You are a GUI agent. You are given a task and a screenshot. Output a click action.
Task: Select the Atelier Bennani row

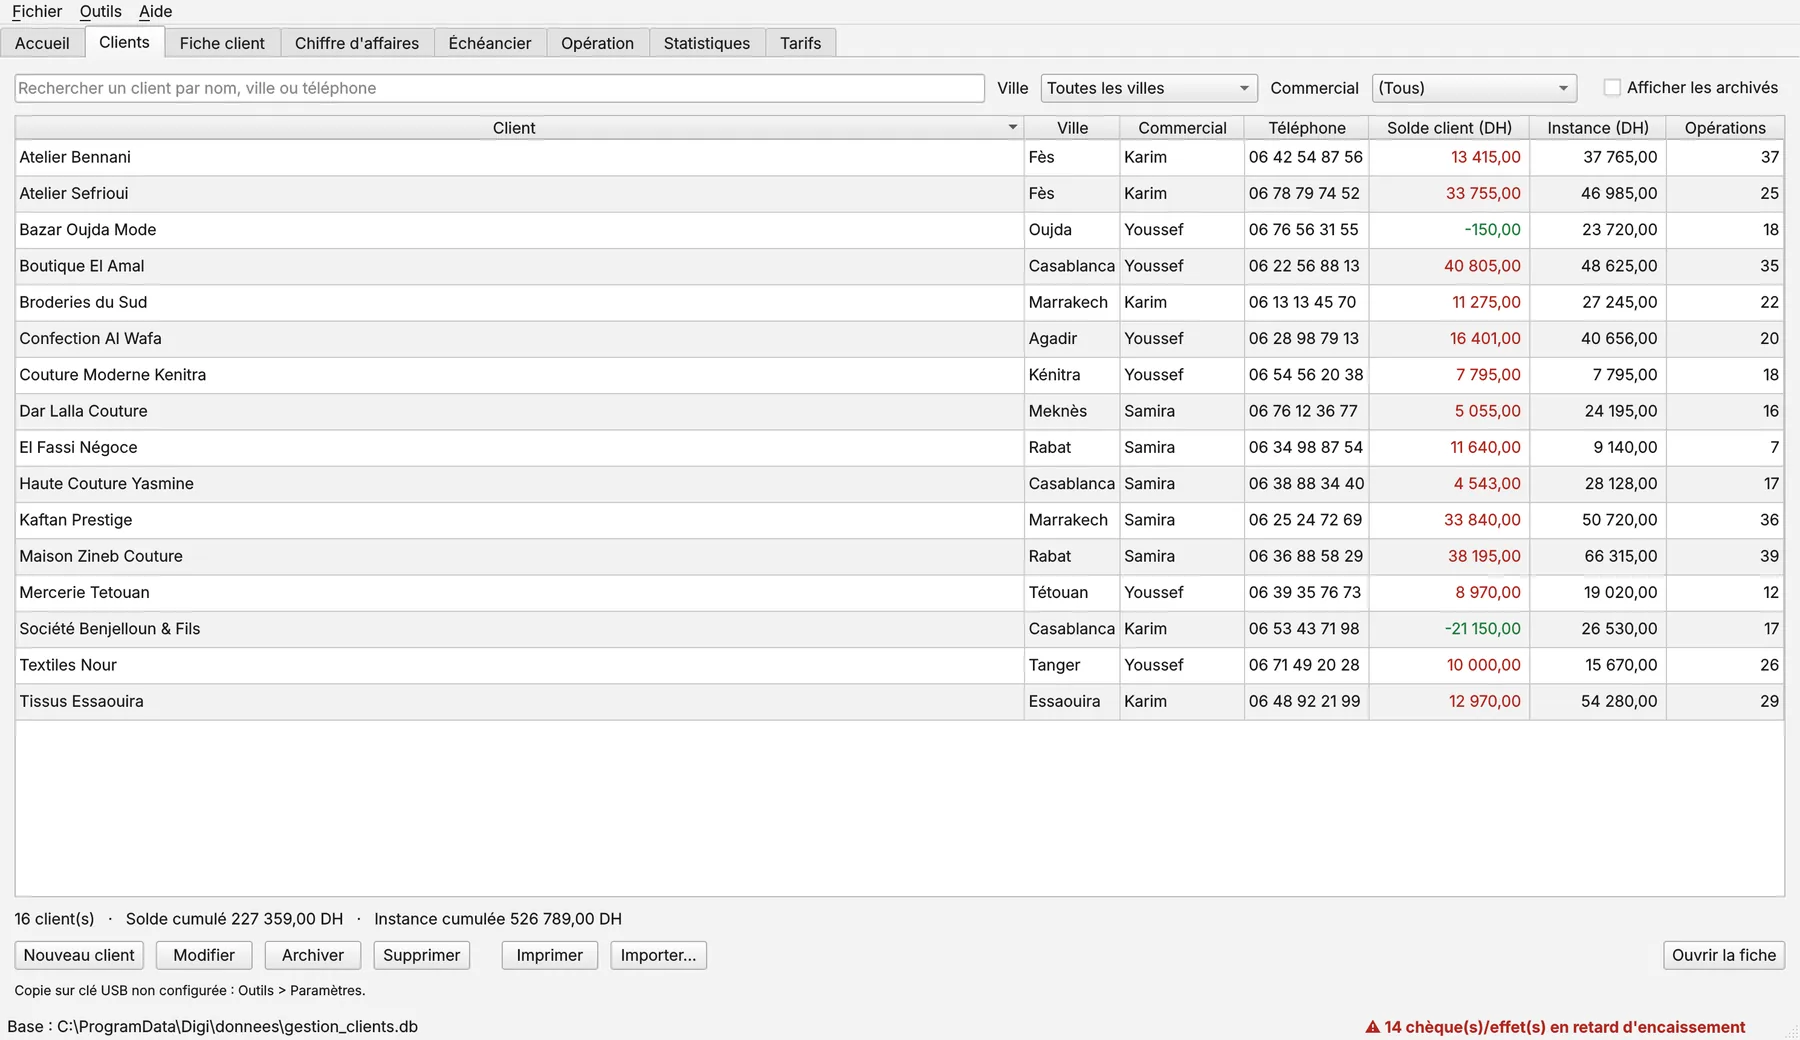[900, 157]
